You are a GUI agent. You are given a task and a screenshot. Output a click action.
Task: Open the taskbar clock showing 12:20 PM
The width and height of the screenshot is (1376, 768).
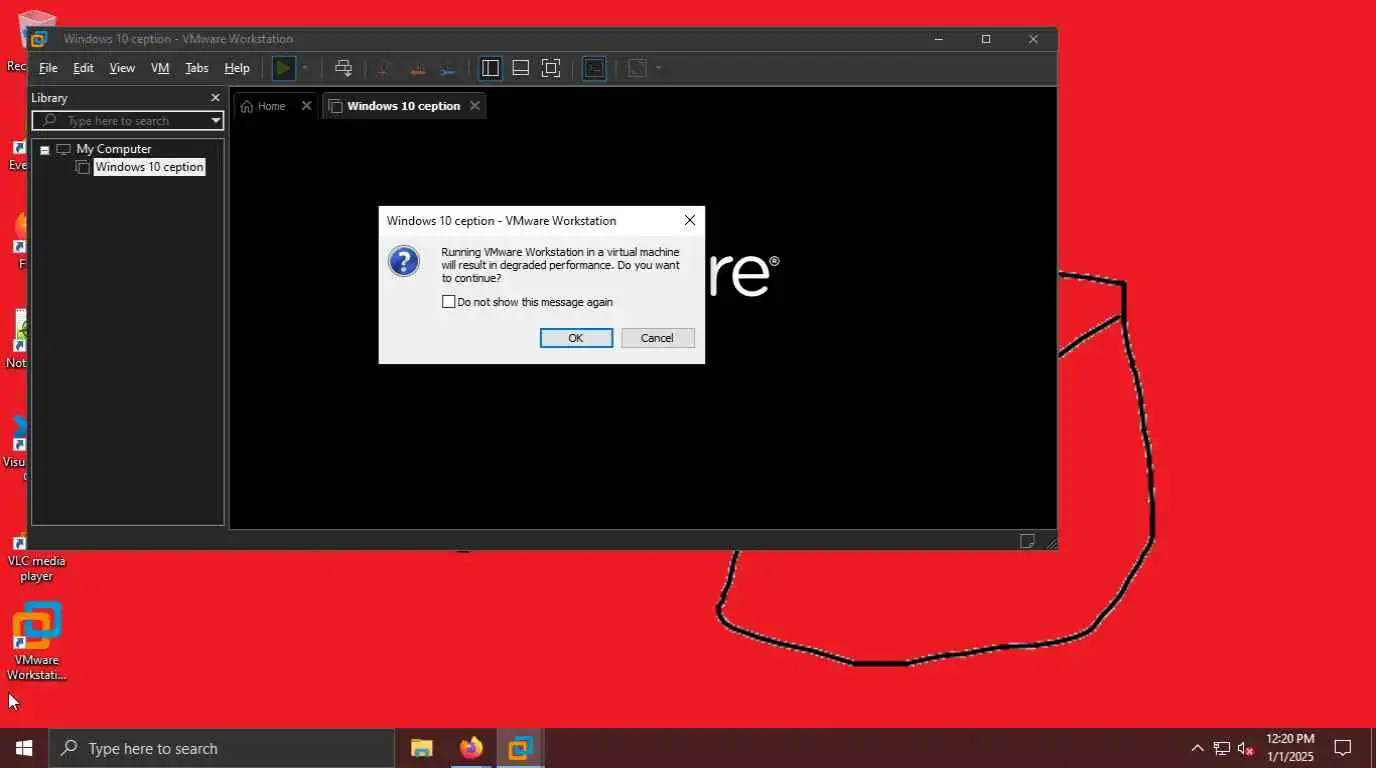(1290, 748)
